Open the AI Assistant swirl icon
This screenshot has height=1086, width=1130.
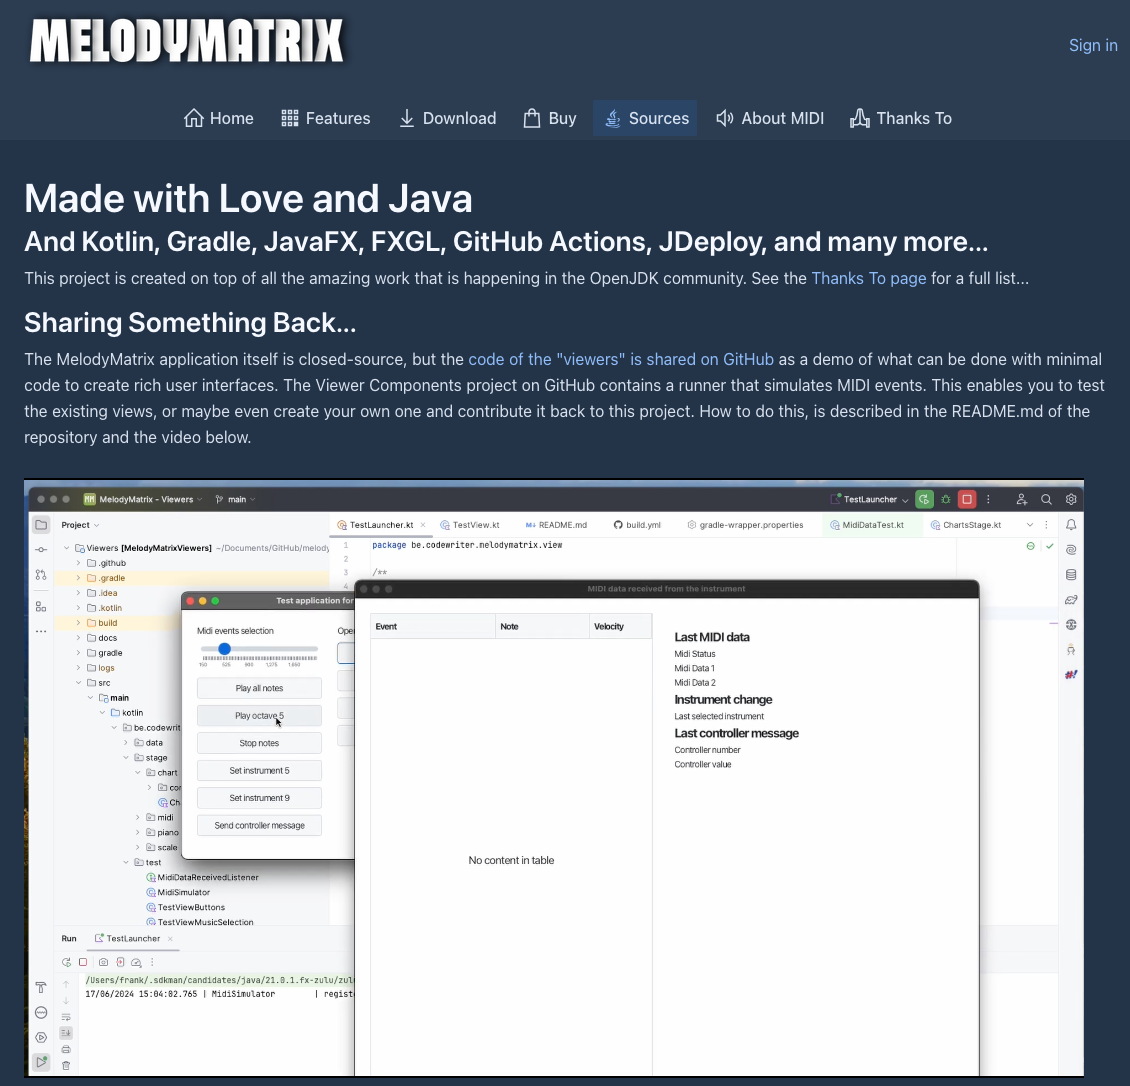1071,549
